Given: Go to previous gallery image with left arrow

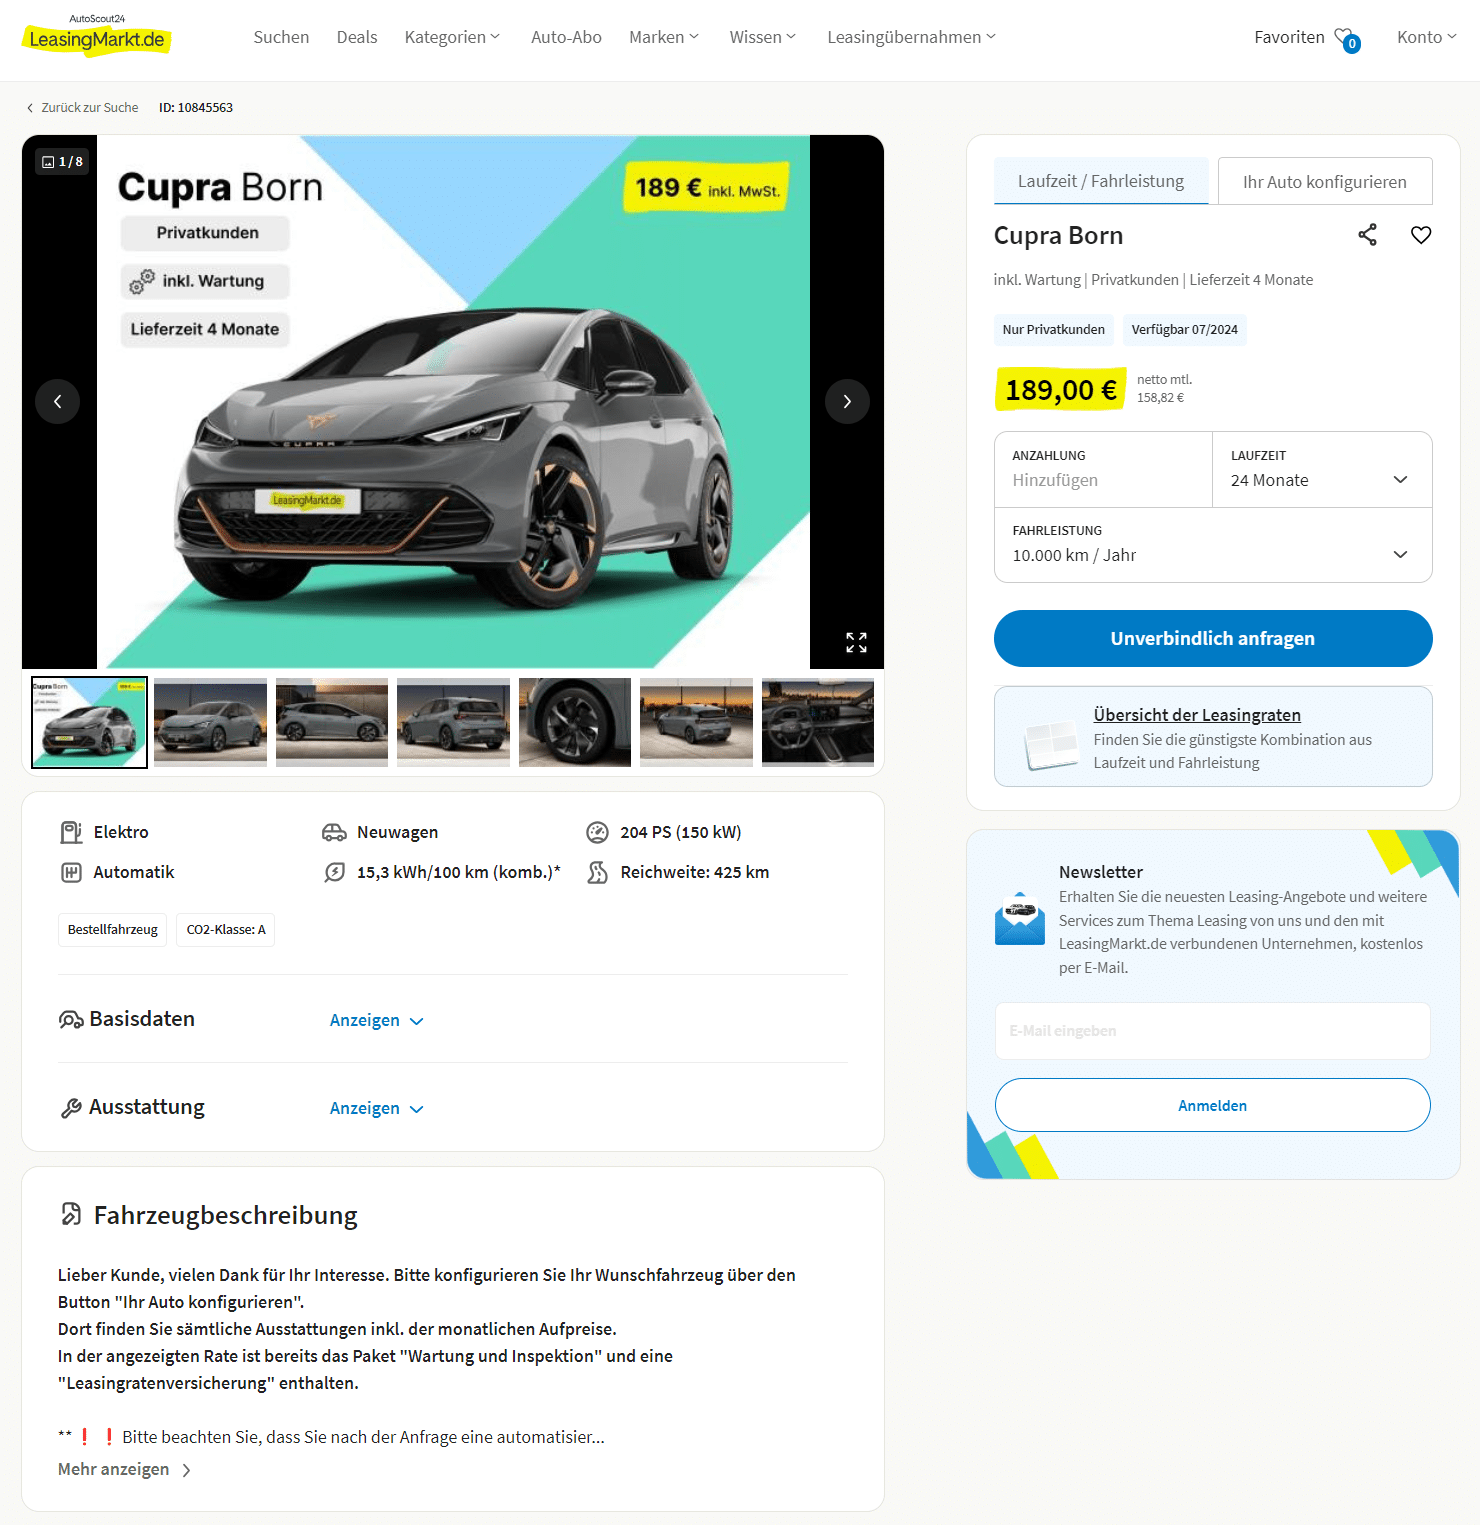Looking at the screenshot, I should pos(58,402).
